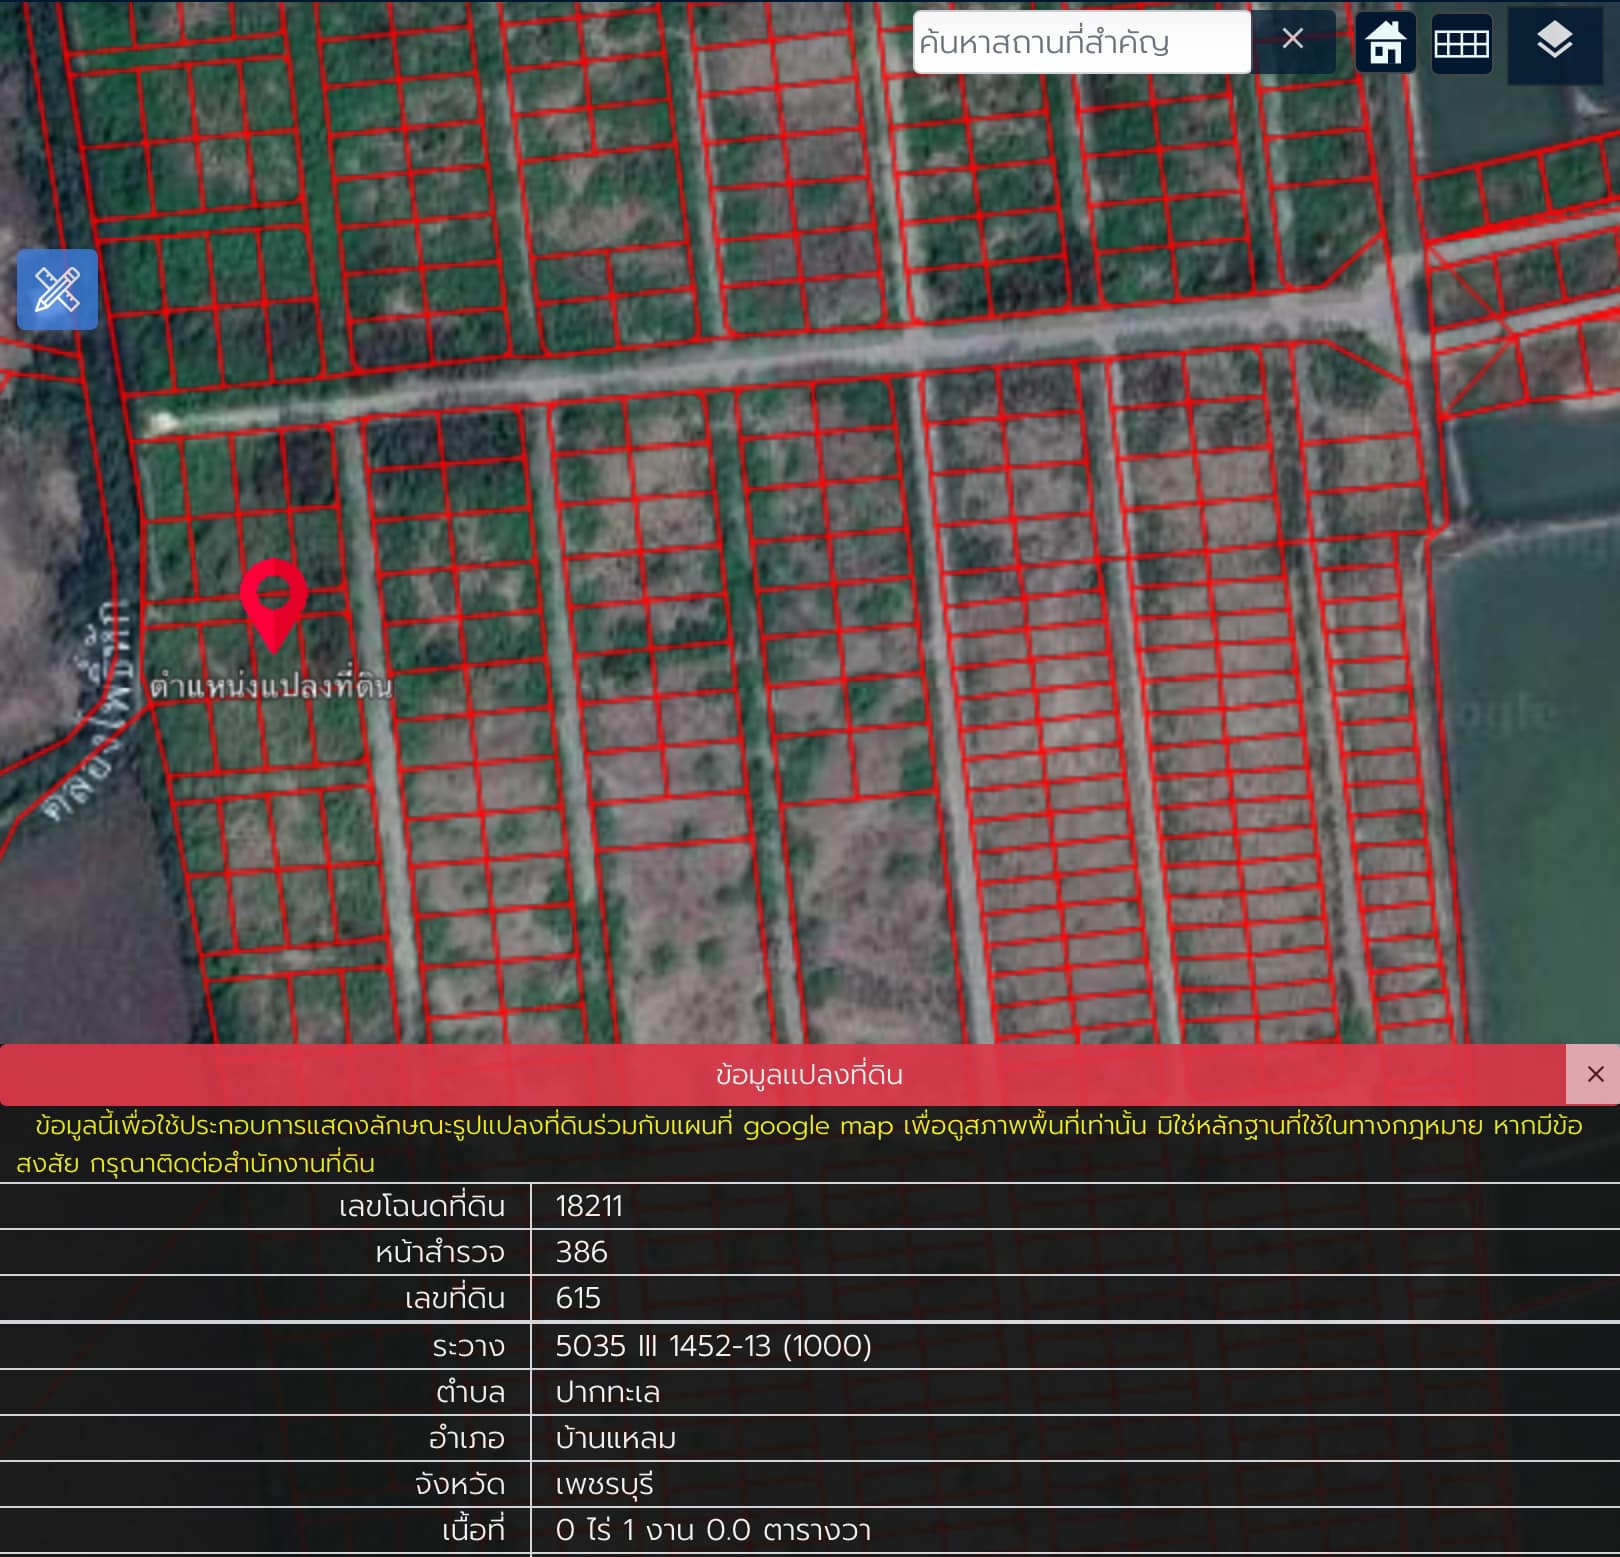The height and width of the screenshot is (1557, 1620).
Task: Click the home icon button
Action: 1385,42
